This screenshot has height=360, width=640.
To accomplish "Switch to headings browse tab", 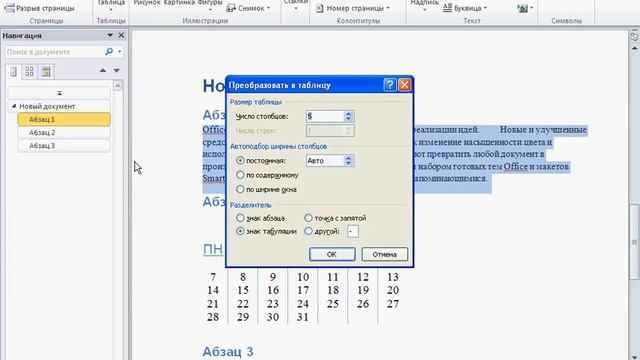I will click(13, 72).
